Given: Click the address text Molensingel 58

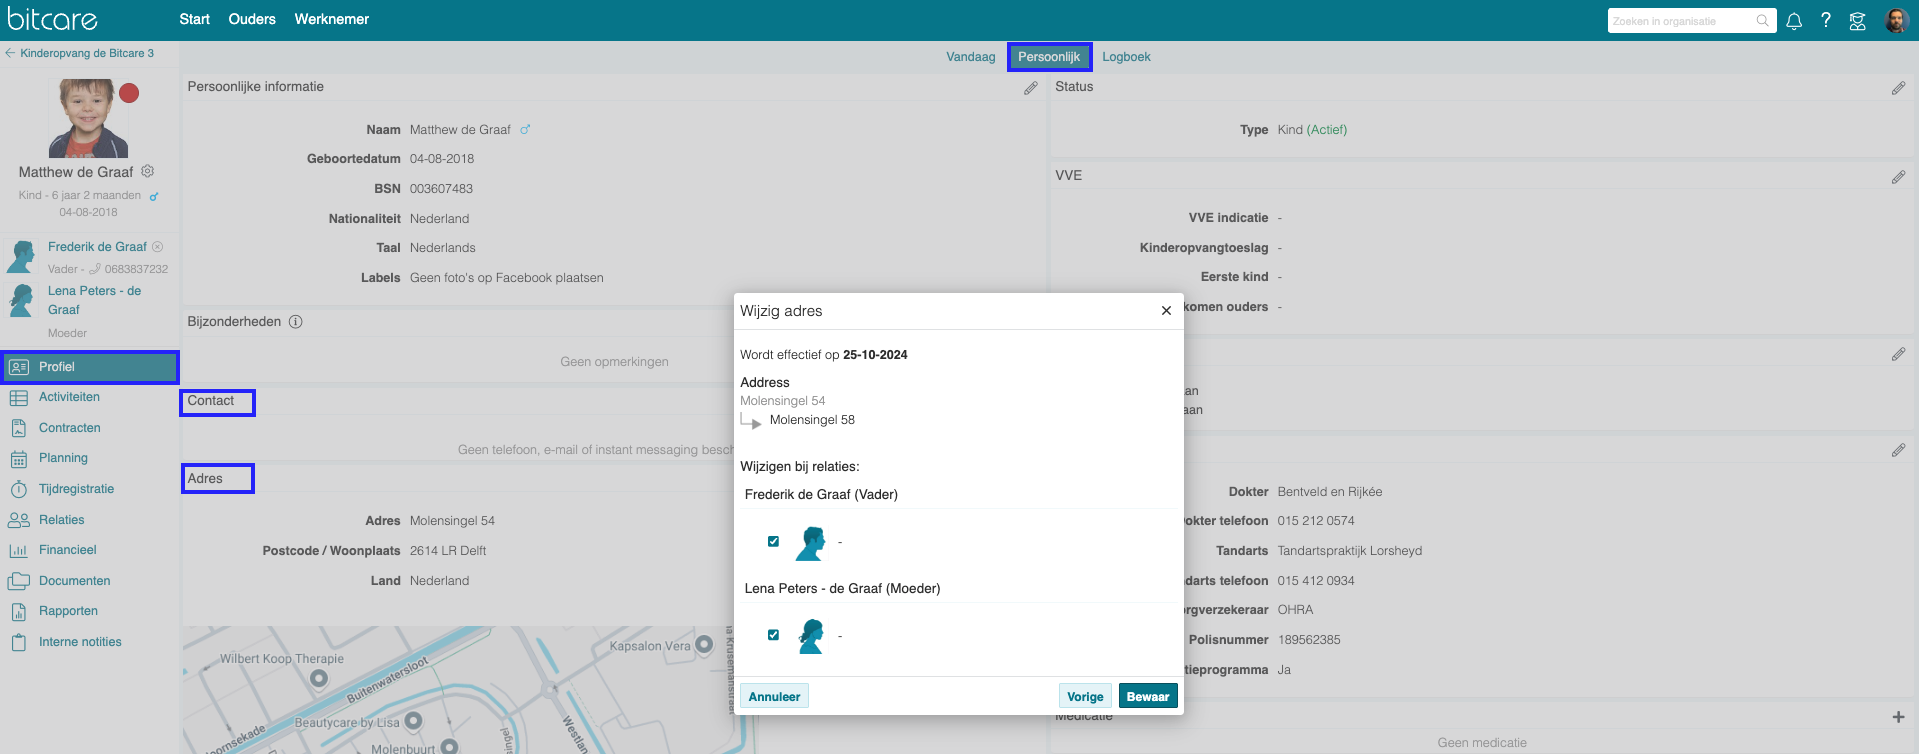Looking at the screenshot, I should [812, 420].
